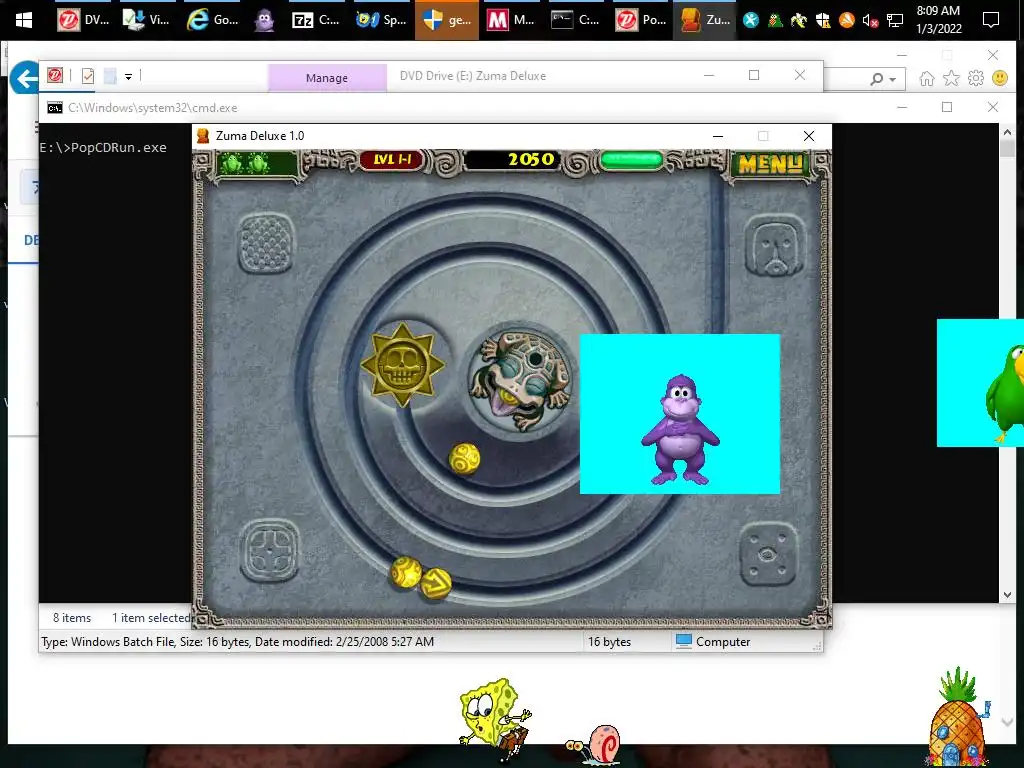Click the purple Bonzi gorilla character
1024x768 pixels.
pos(680,430)
